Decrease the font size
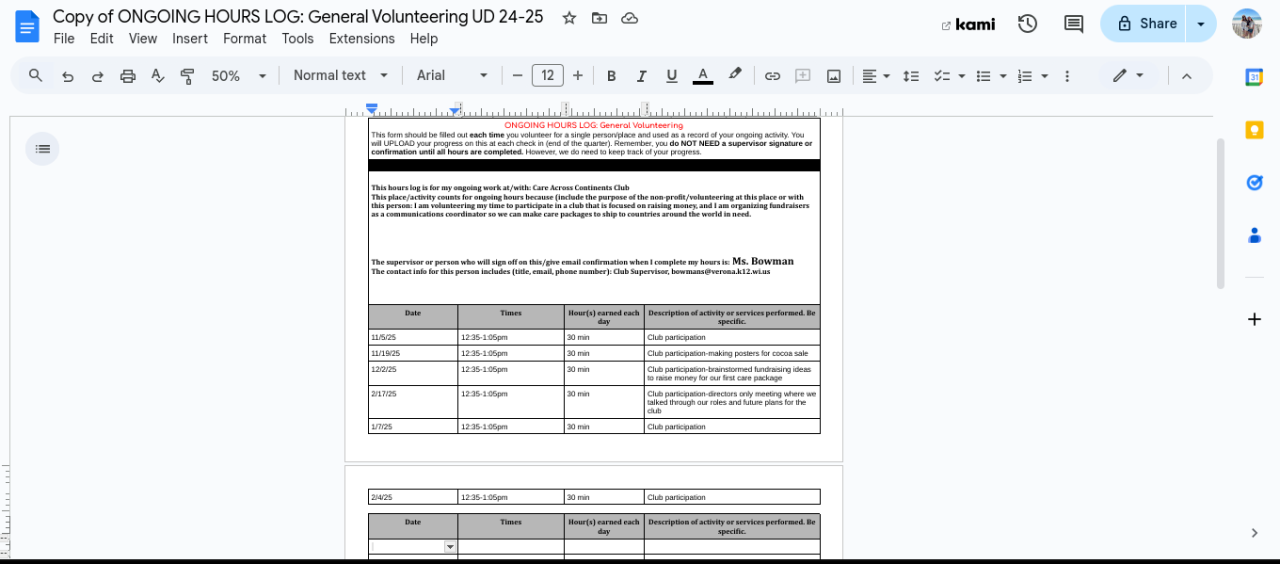Viewport: 1280px width, 564px height. (517, 76)
